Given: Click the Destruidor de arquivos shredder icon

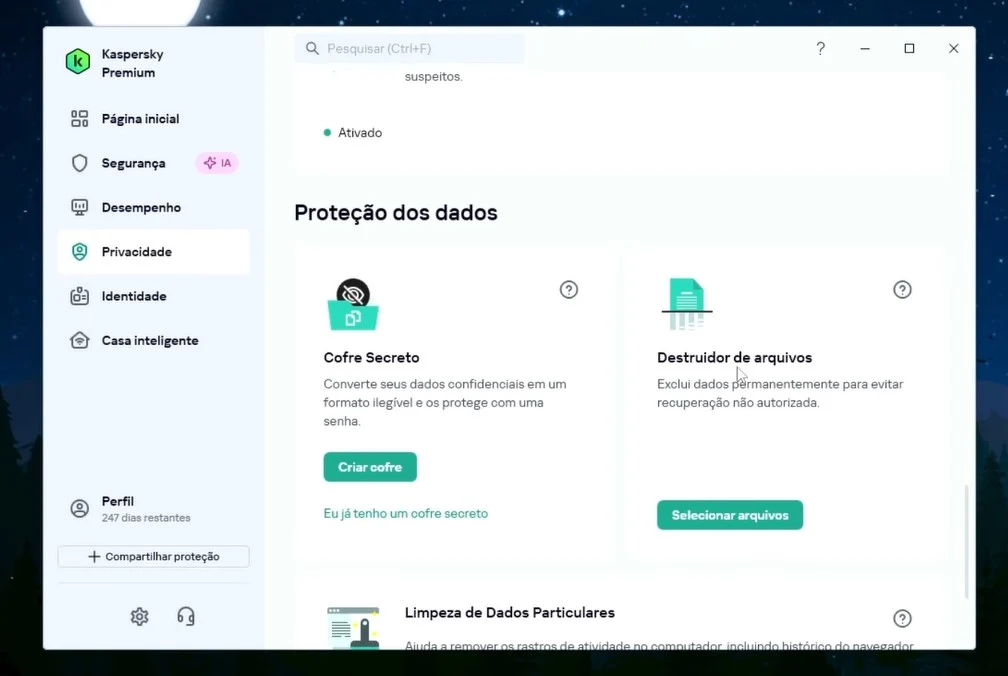Looking at the screenshot, I should point(687,304).
